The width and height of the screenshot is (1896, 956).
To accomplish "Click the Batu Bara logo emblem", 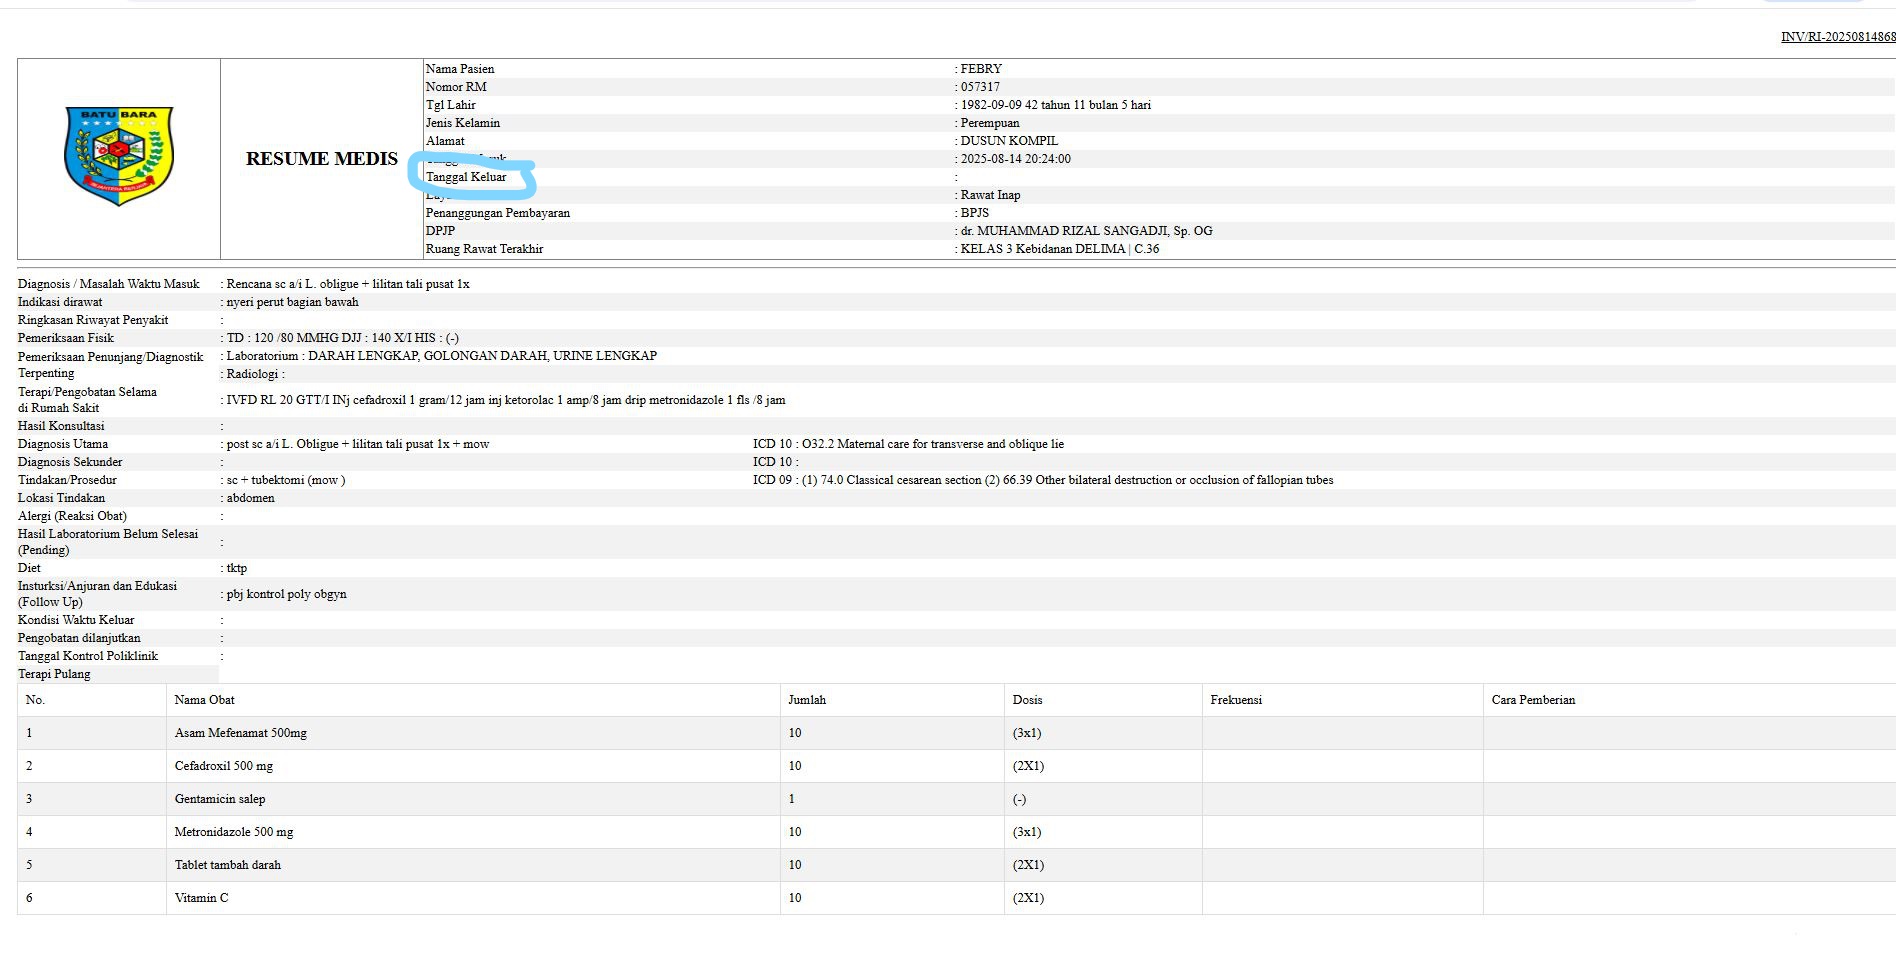I will click(119, 157).
